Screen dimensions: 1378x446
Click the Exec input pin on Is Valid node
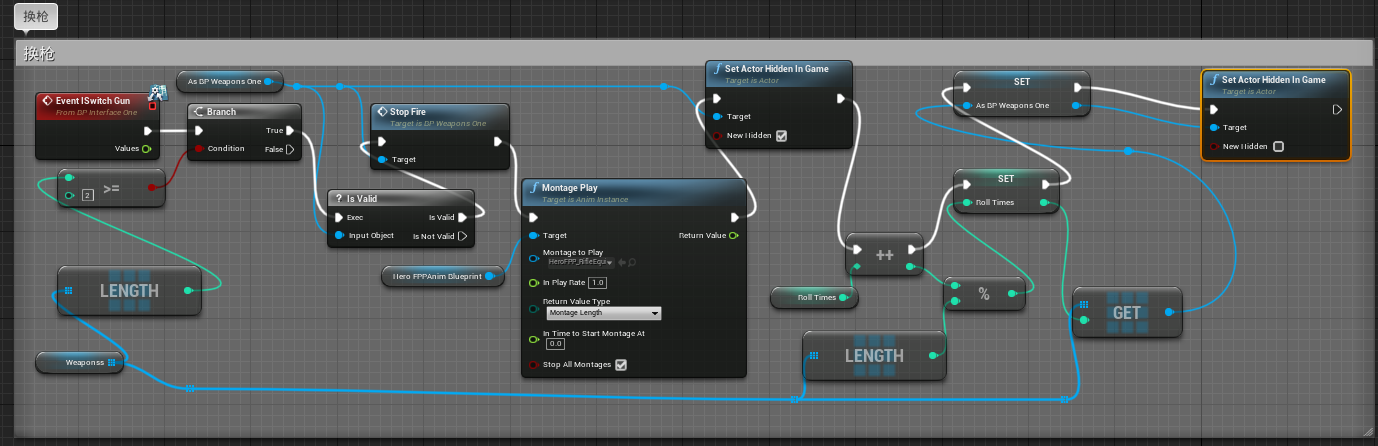[338, 217]
